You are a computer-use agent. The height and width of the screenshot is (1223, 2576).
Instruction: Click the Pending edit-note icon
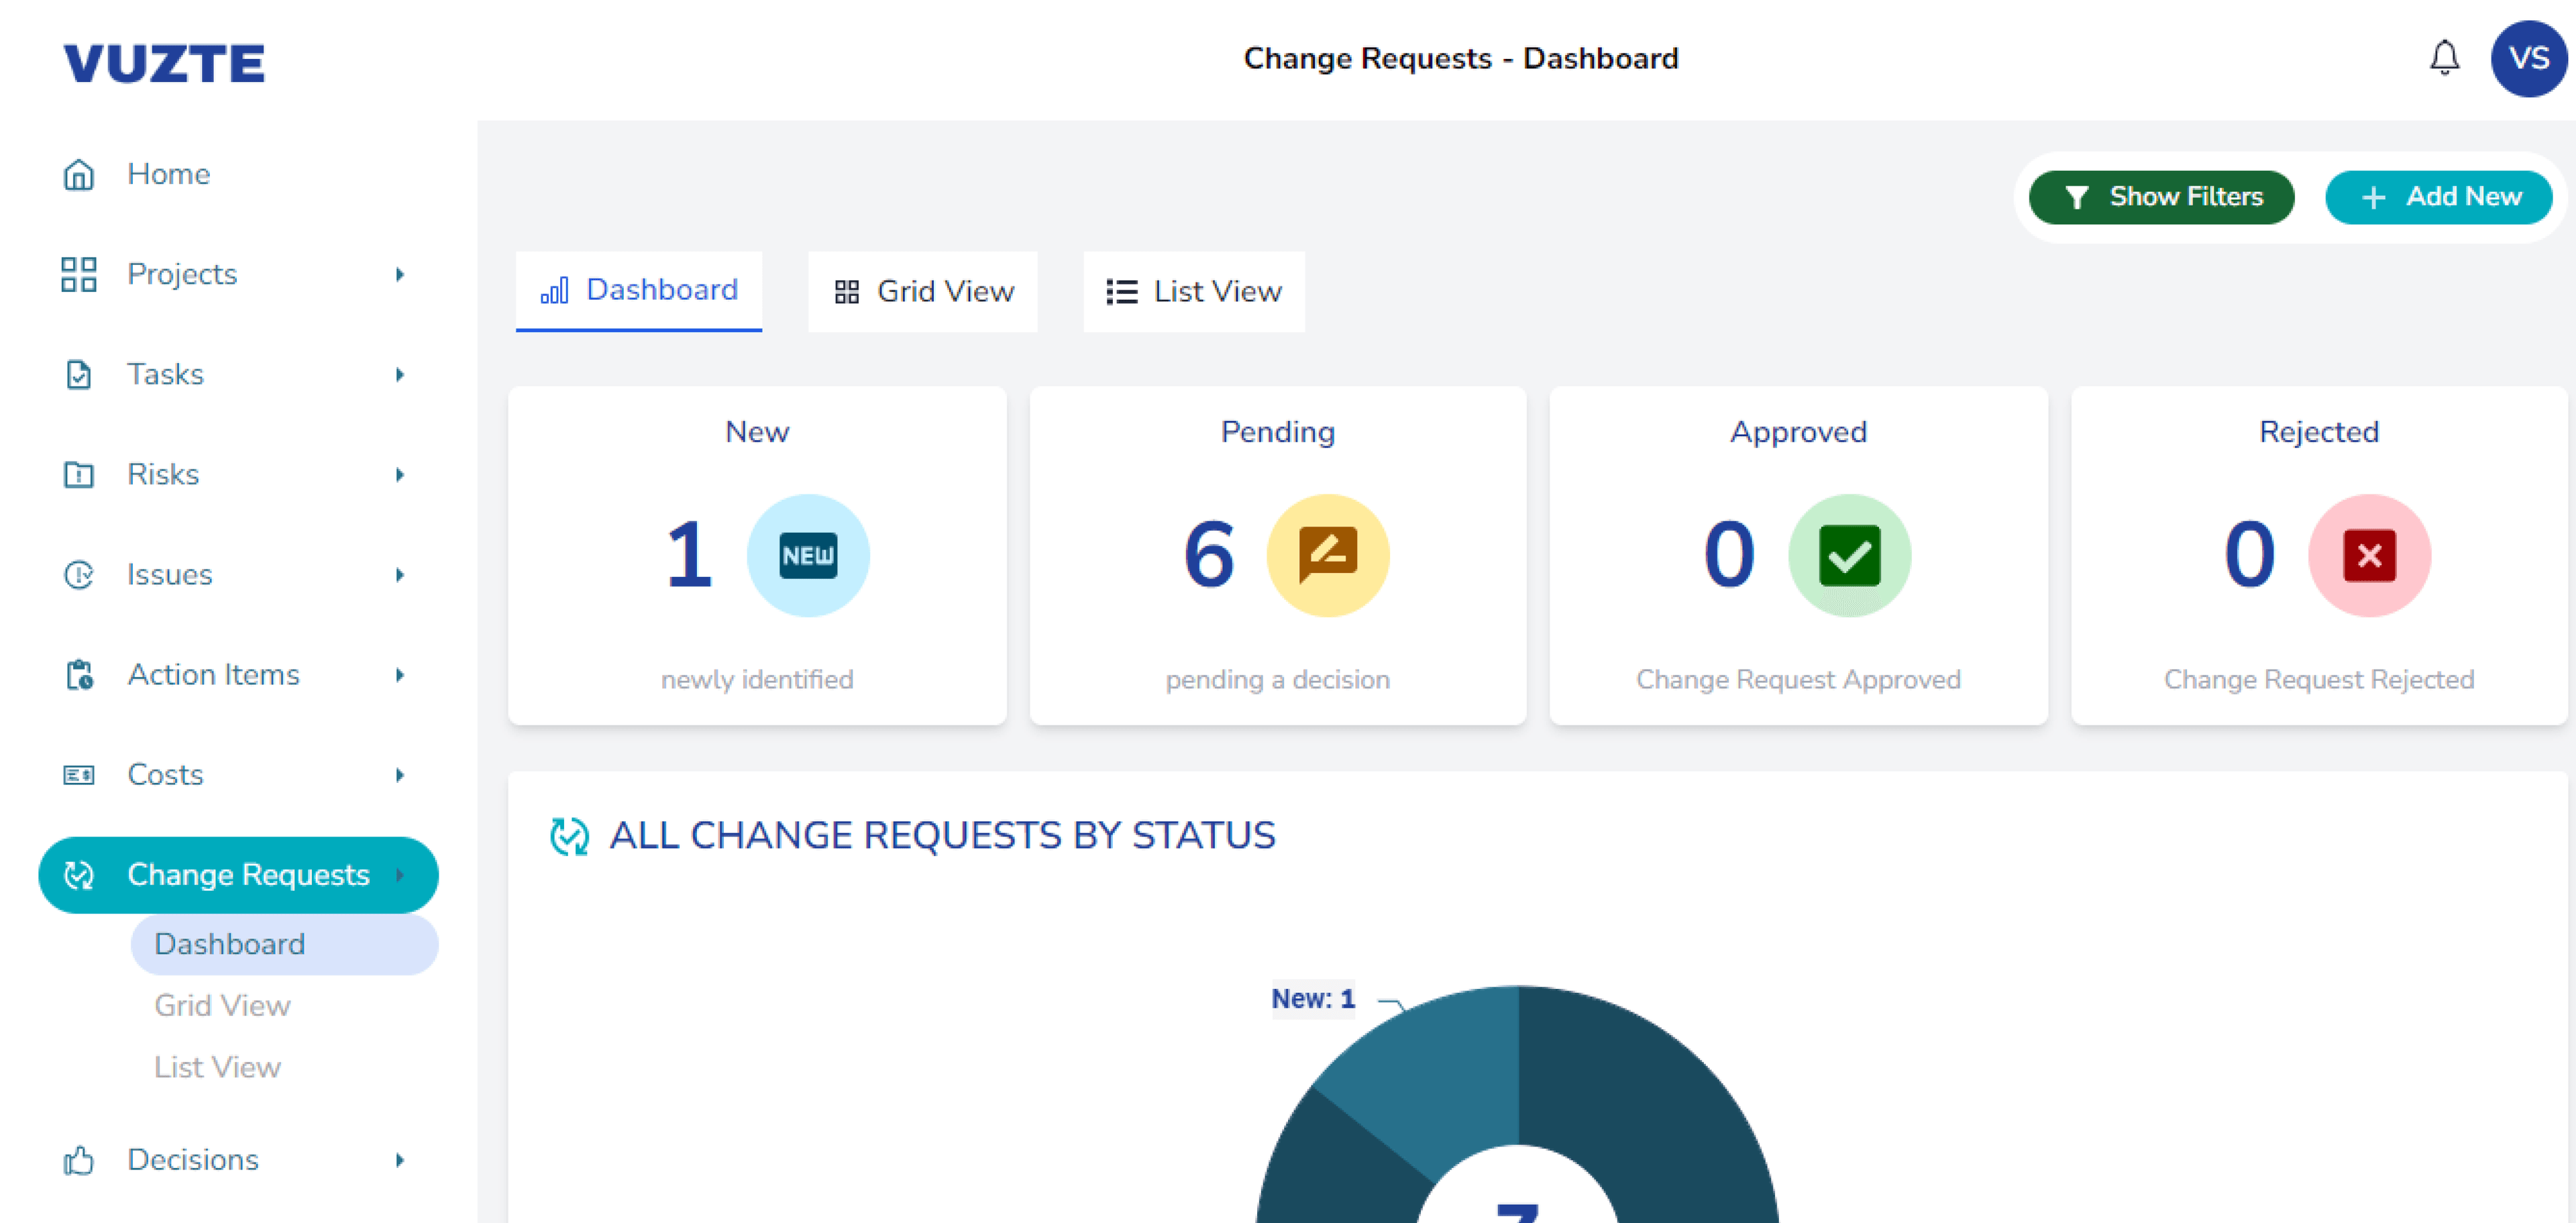point(1327,555)
